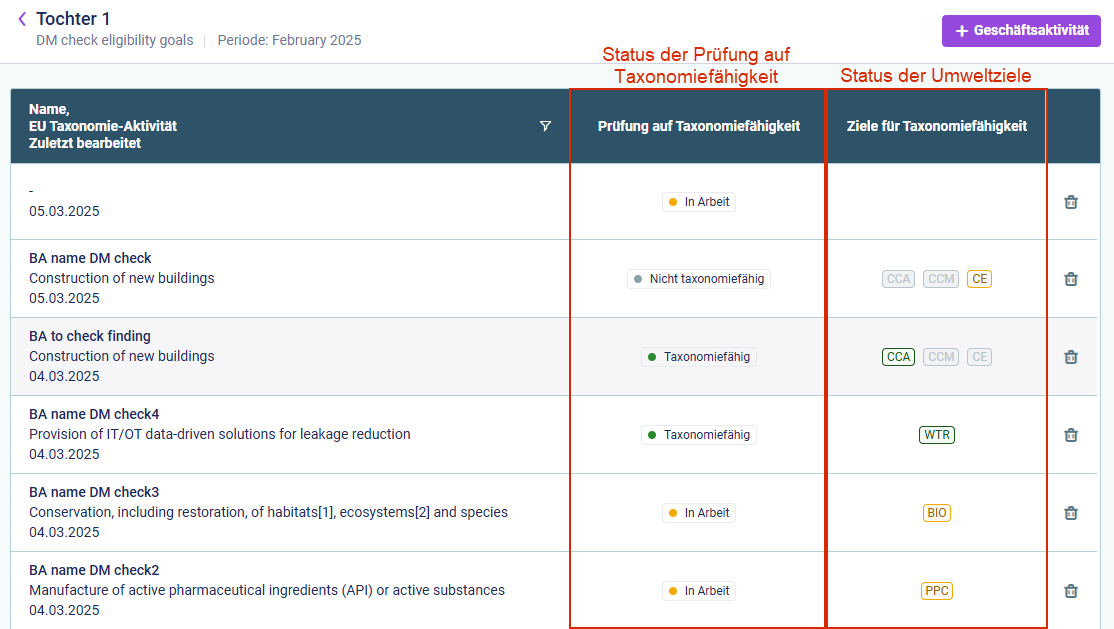This screenshot has height=629, width=1114.
Task: Click the In Arbeit status for BA name DM check2
Action: 698,591
